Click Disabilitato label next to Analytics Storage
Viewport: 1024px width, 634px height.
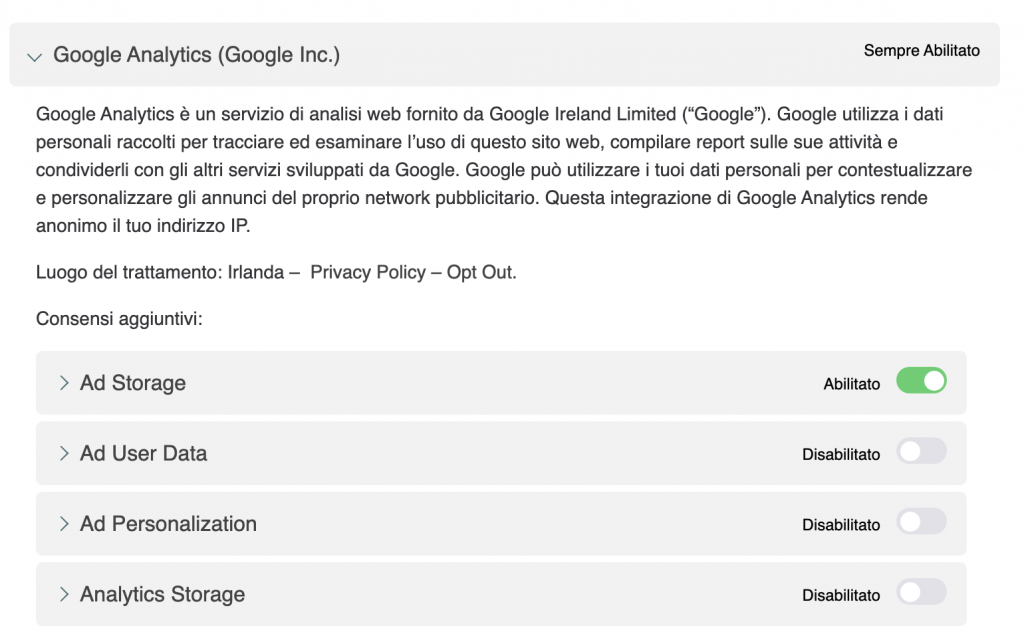click(x=841, y=596)
